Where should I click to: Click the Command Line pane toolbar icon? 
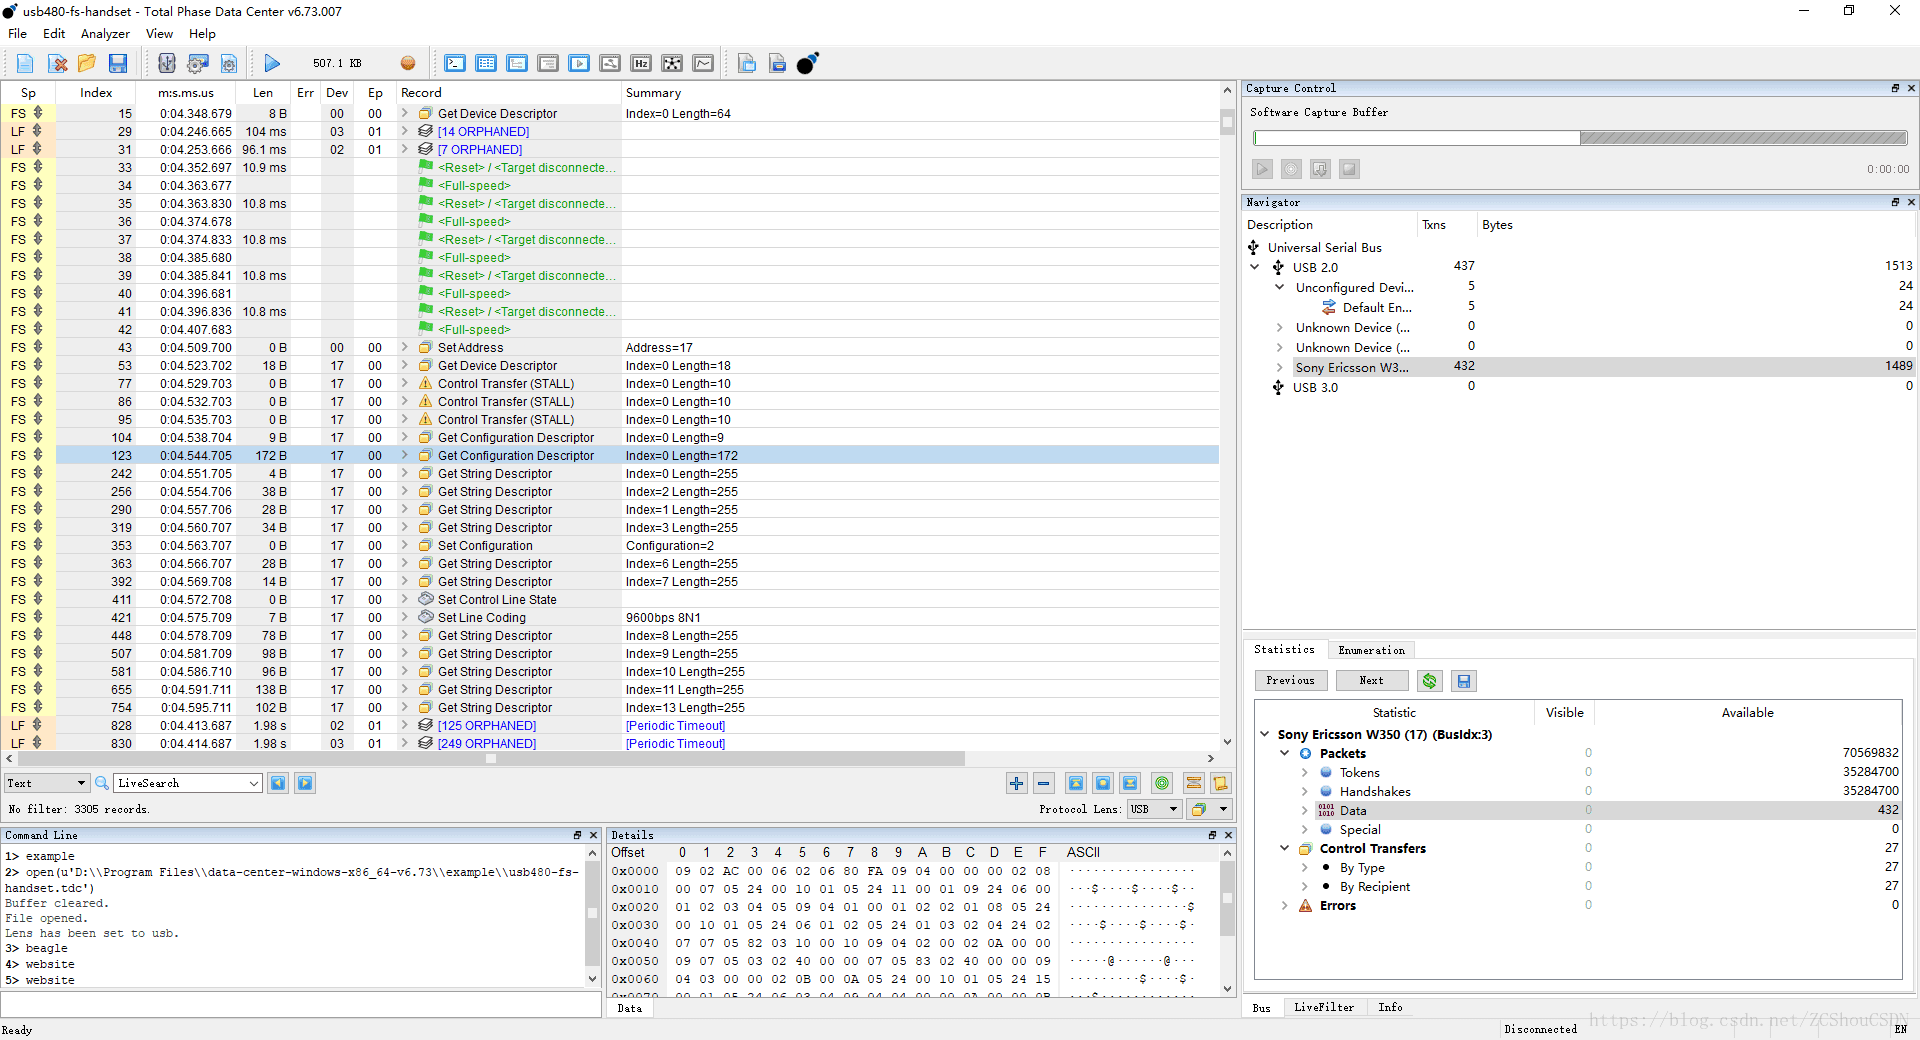click(455, 64)
